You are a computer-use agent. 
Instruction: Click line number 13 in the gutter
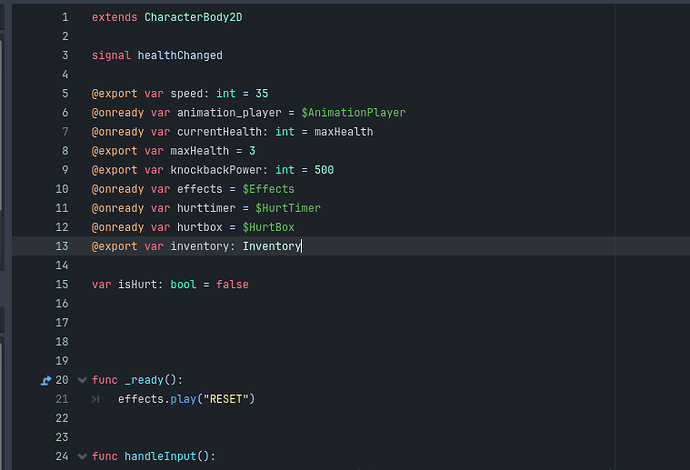62,246
